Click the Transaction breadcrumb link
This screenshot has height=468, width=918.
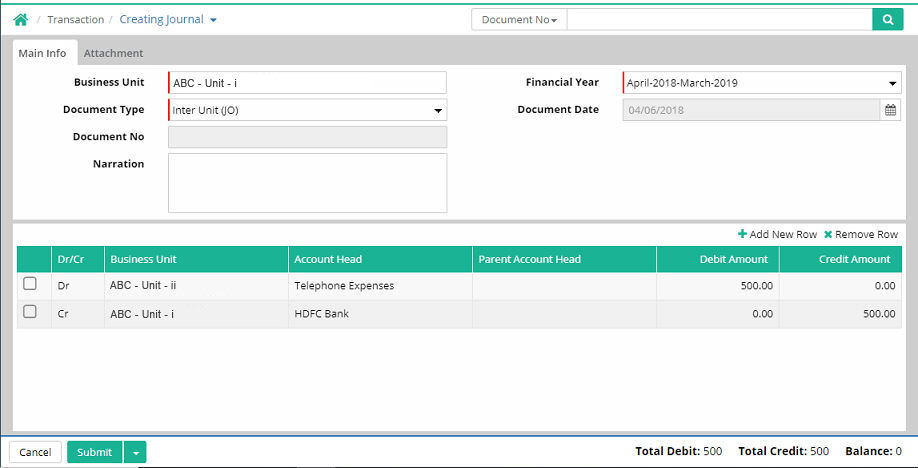(75, 19)
